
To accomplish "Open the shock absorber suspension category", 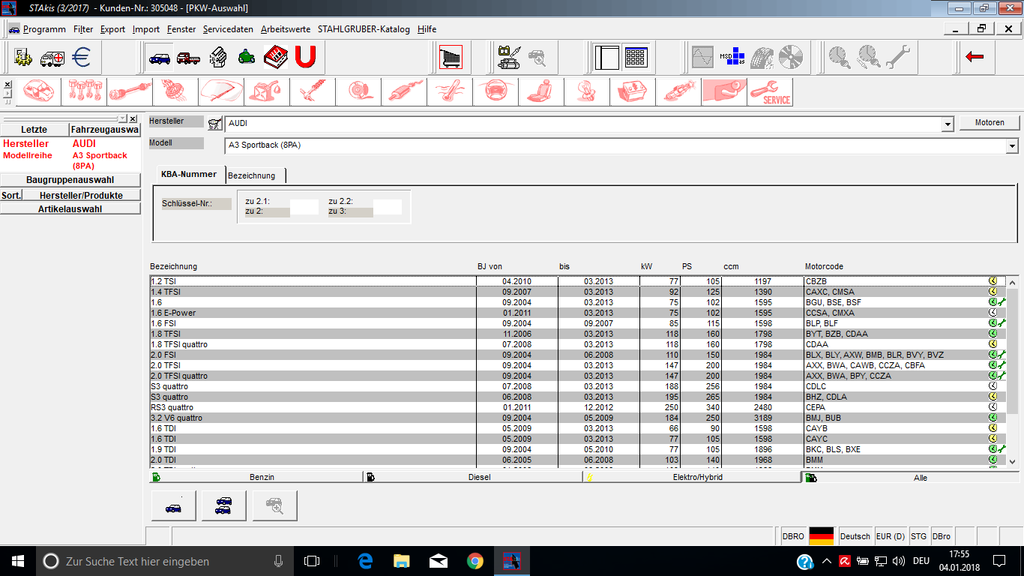I will tap(313, 91).
